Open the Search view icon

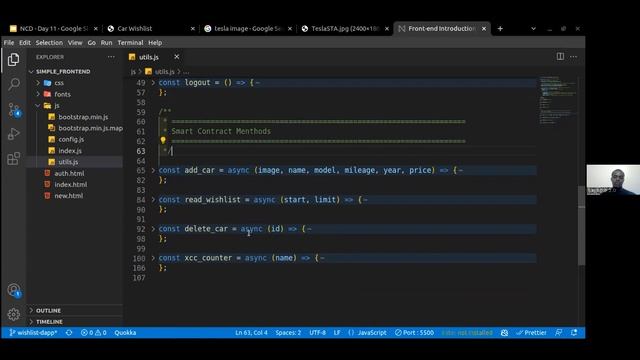13,84
